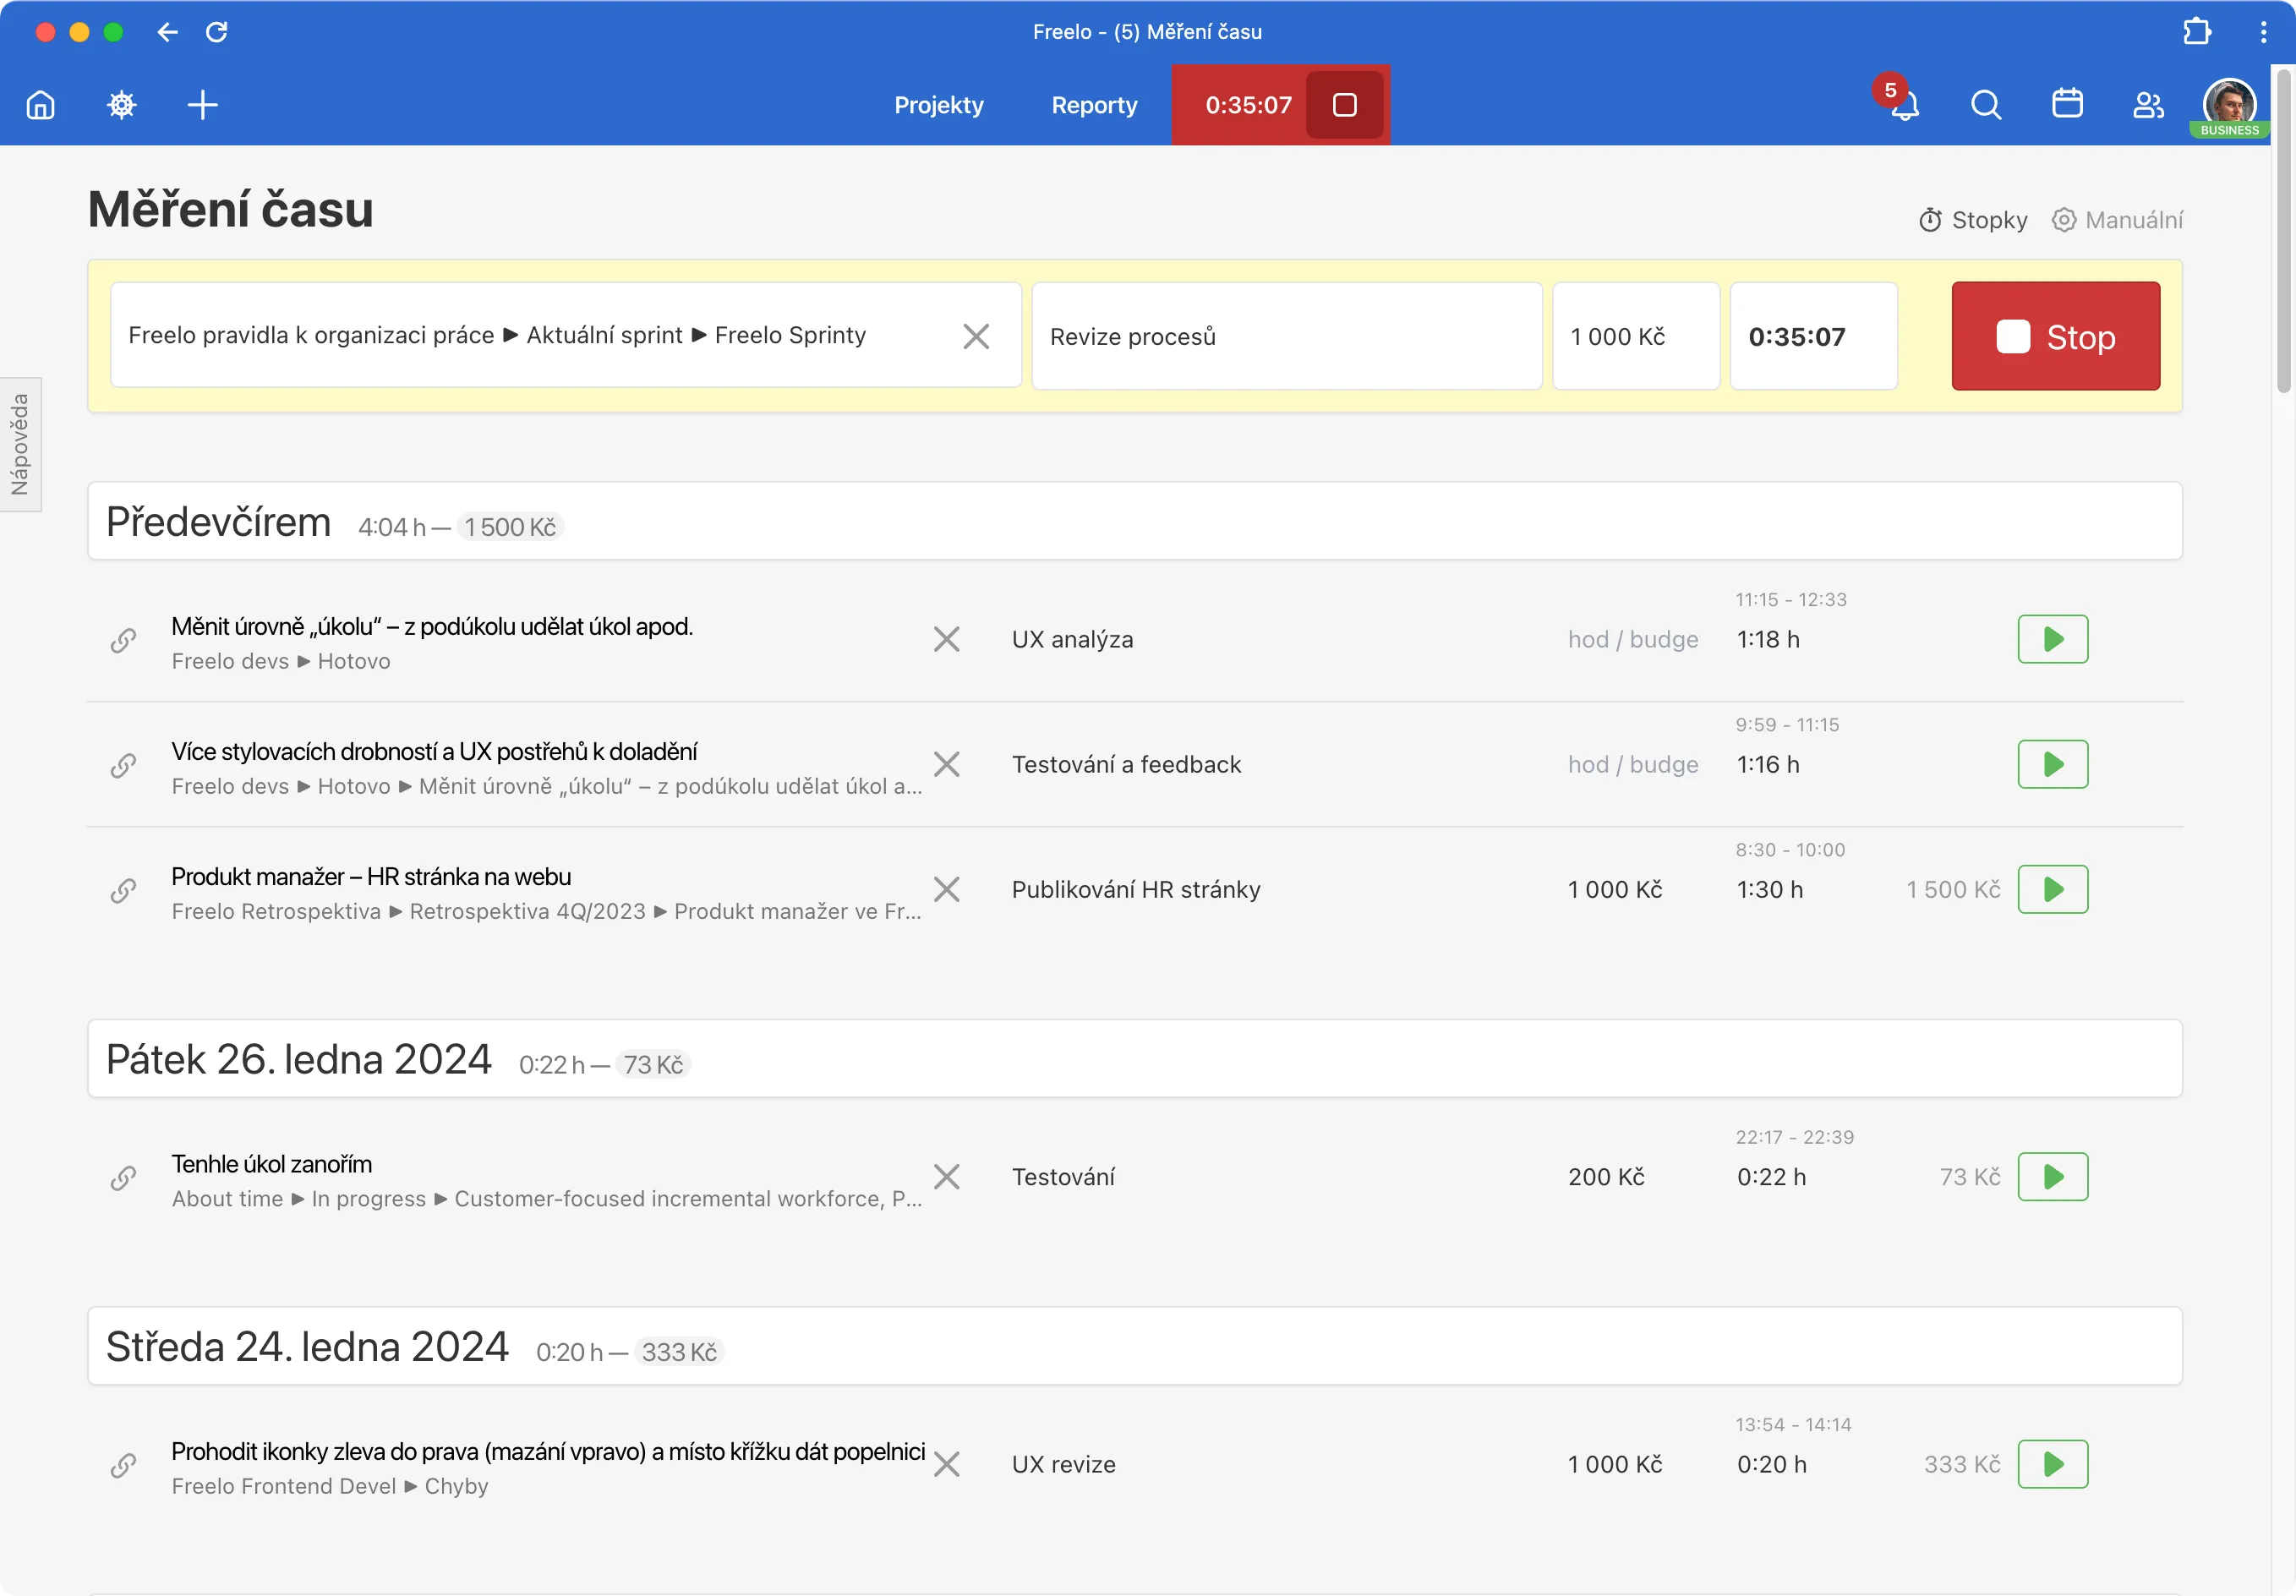
Task: Edit the 'UX revize' note
Action: (1063, 1465)
